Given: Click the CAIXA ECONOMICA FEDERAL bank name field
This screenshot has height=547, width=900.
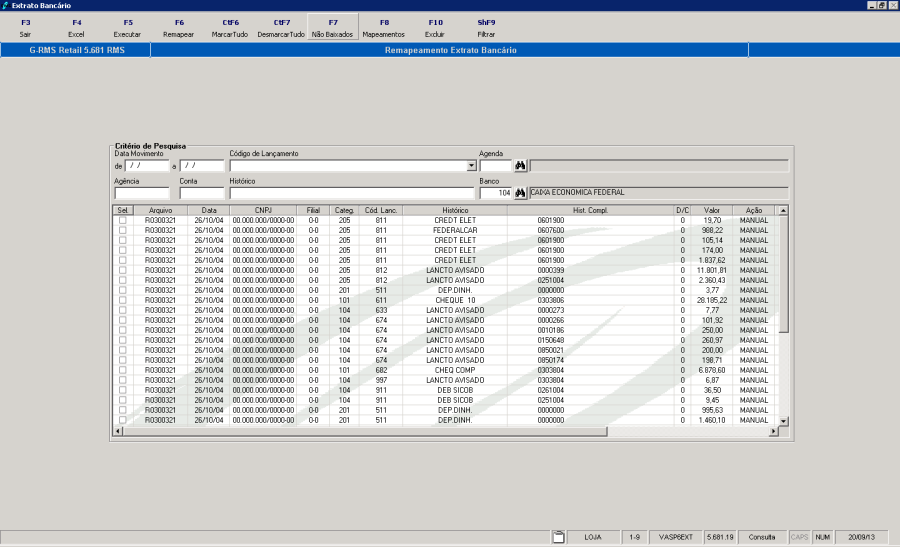Looking at the screenshot, I should pos(659,193).
